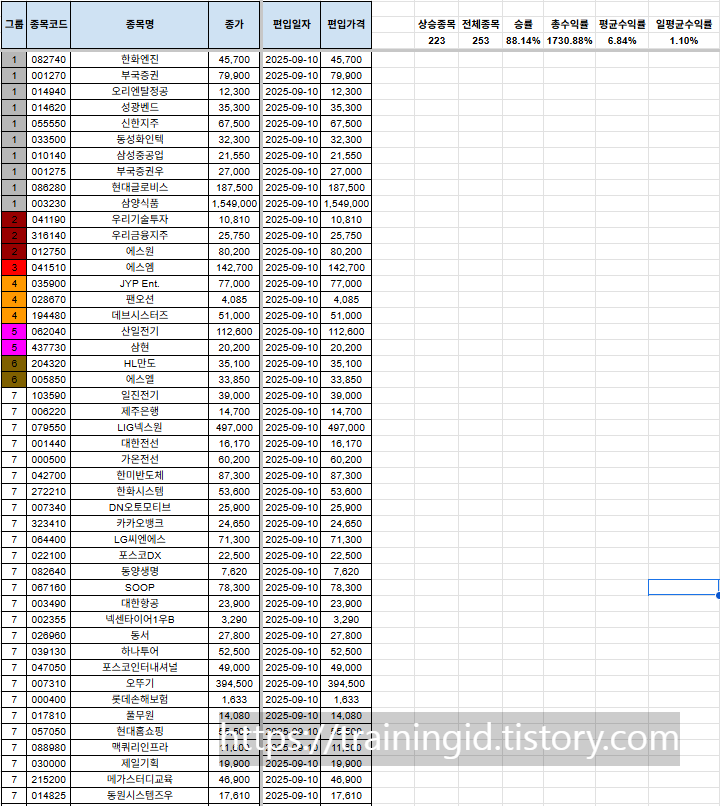Viewport: 720px width, 806px height.
Task: Click the stock name 한미반도체
Action: pyautogui.click(x=139, y=475)
